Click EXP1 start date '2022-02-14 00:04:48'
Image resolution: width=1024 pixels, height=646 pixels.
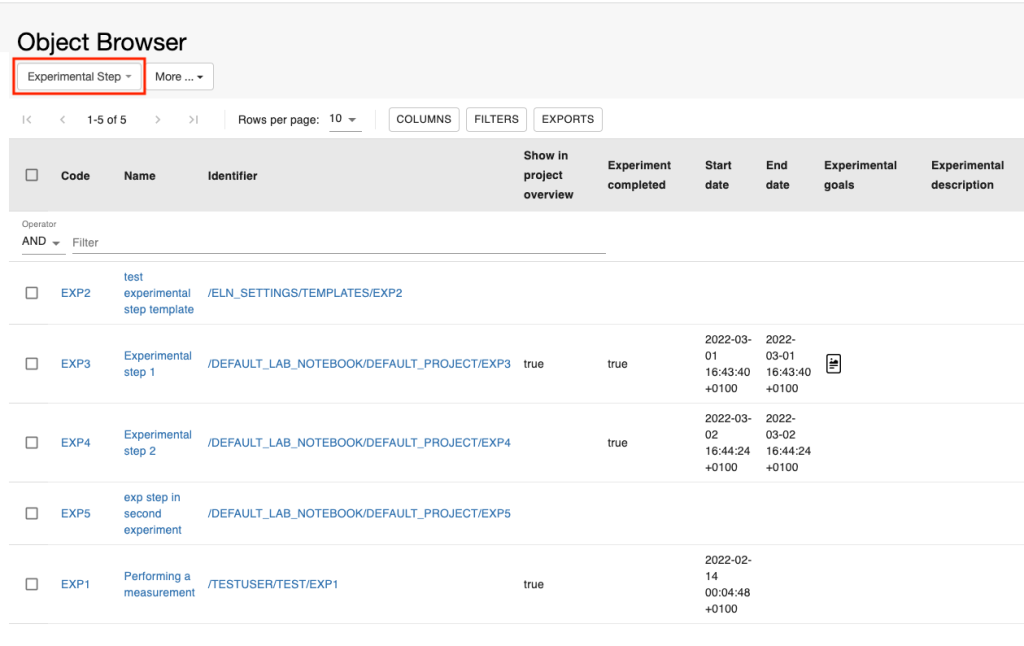pyautogui.click(x=728, y=584)
